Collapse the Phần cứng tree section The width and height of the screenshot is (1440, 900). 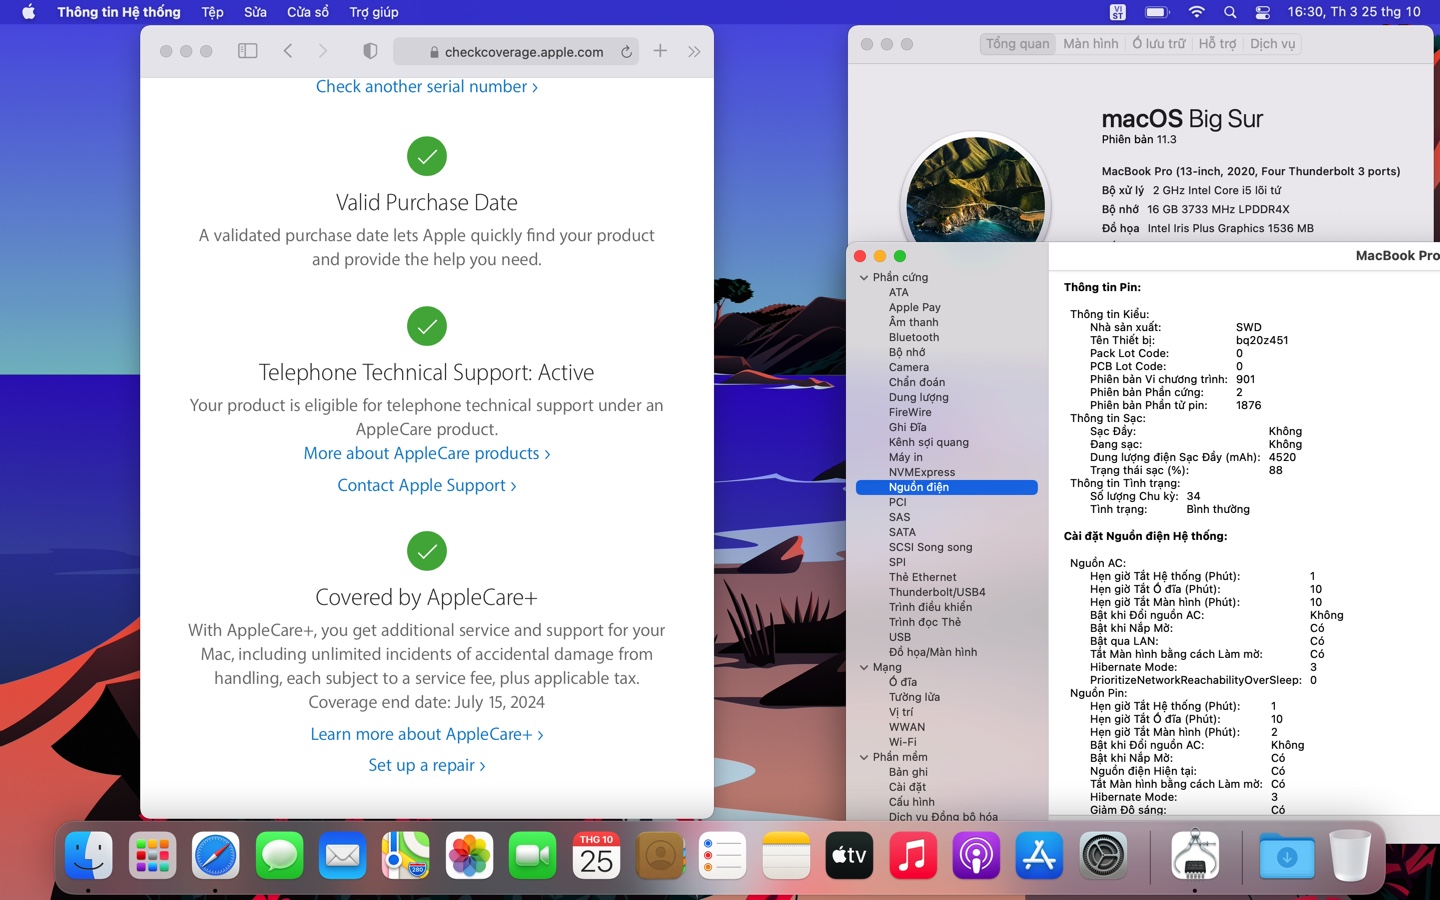[x=864, y=278]
